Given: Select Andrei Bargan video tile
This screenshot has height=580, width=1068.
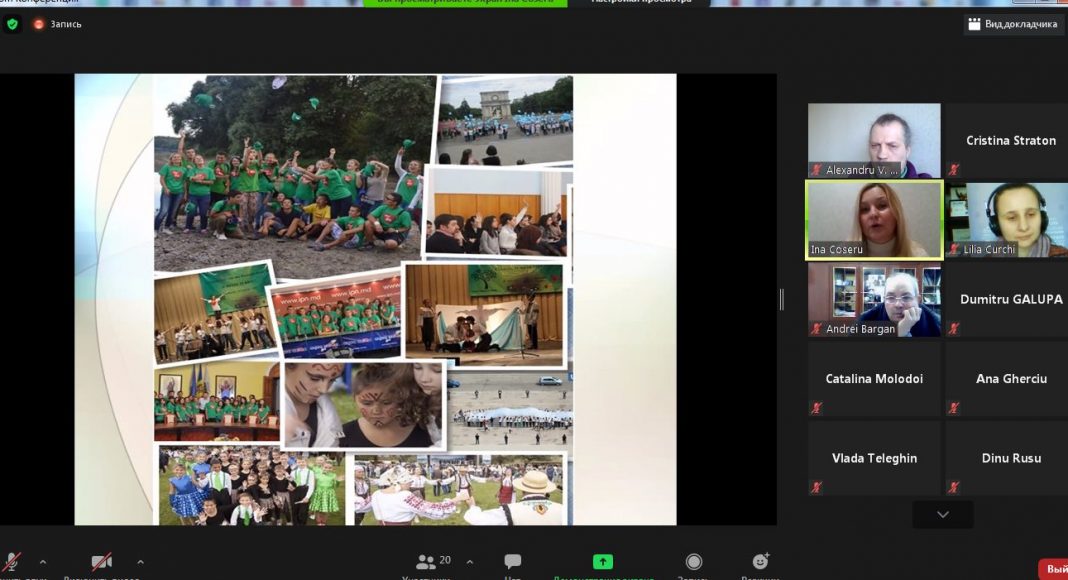Looking at the screenshot, I should pos(874,300).
